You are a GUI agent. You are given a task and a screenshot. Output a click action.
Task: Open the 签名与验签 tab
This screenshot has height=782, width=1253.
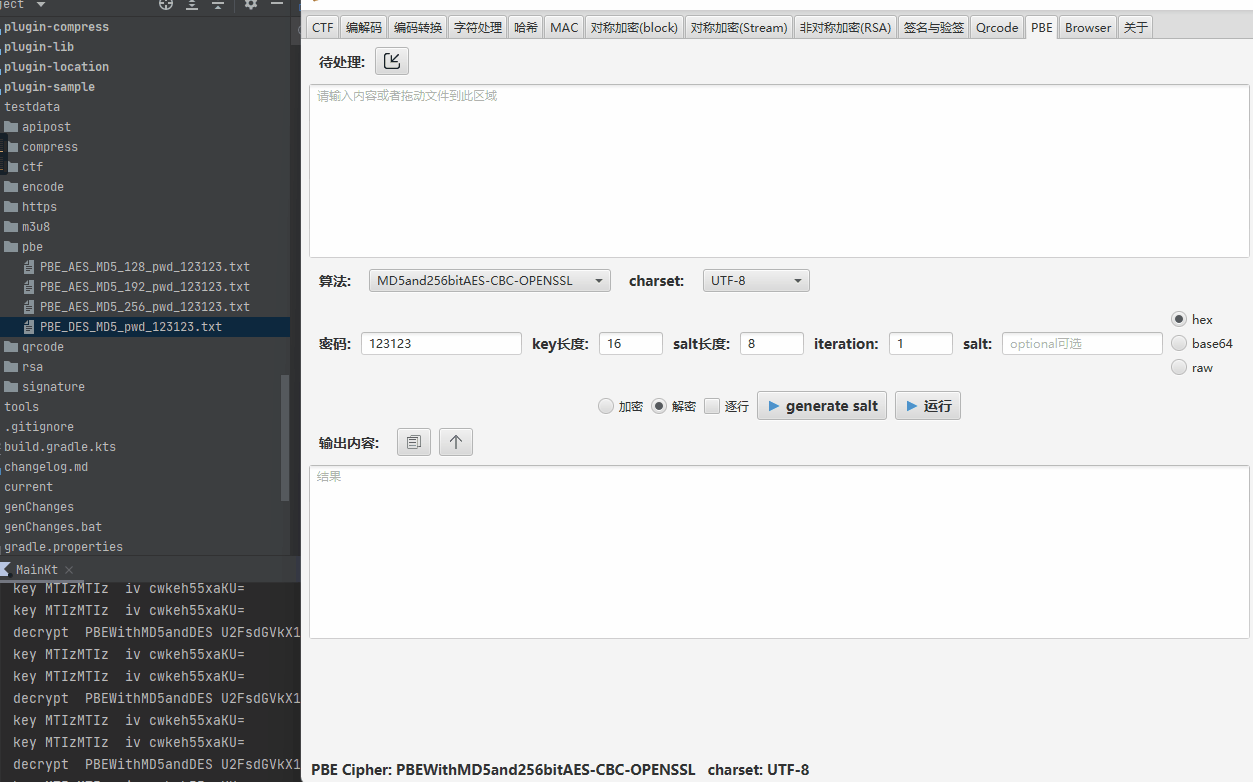933,28
